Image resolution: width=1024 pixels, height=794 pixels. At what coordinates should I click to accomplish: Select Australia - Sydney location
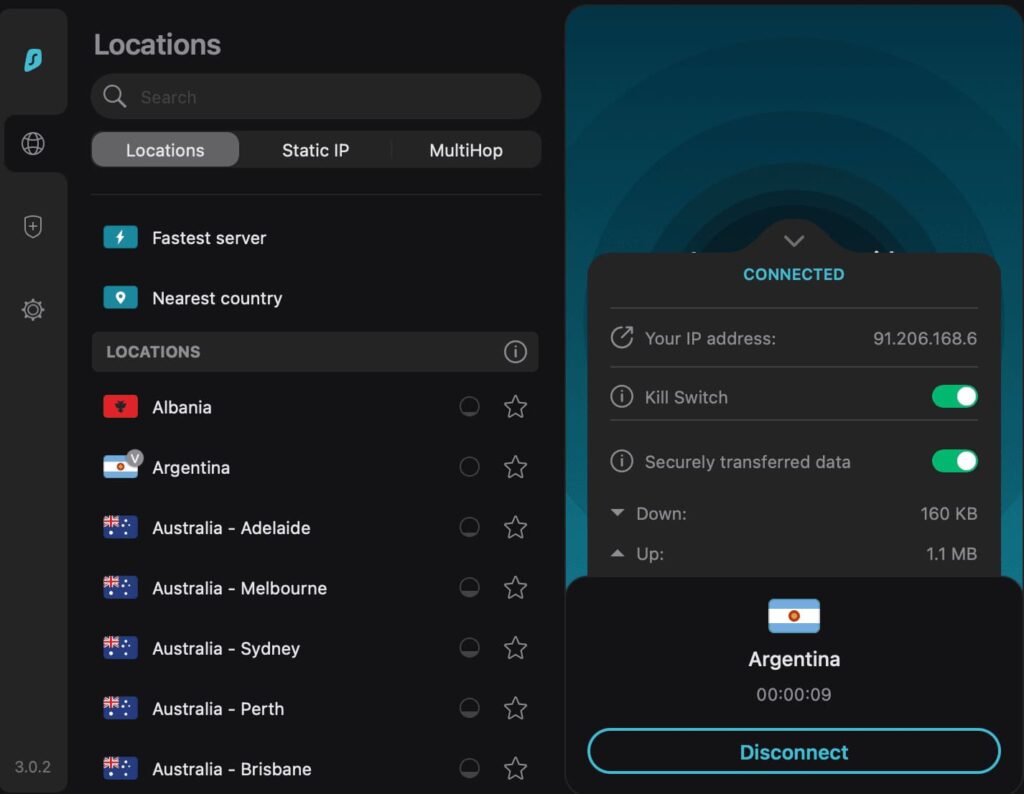(315, 648)
